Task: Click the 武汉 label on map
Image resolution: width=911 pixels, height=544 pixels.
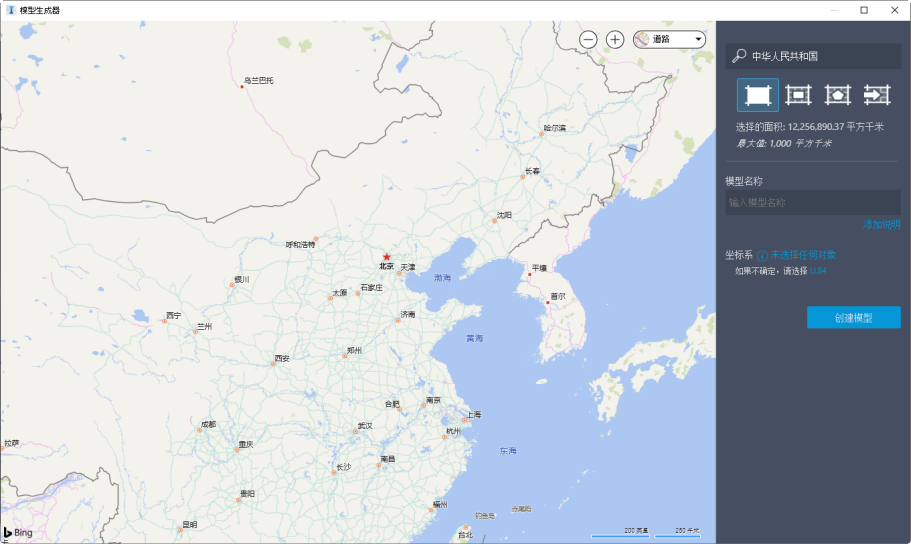Action: 365,426
